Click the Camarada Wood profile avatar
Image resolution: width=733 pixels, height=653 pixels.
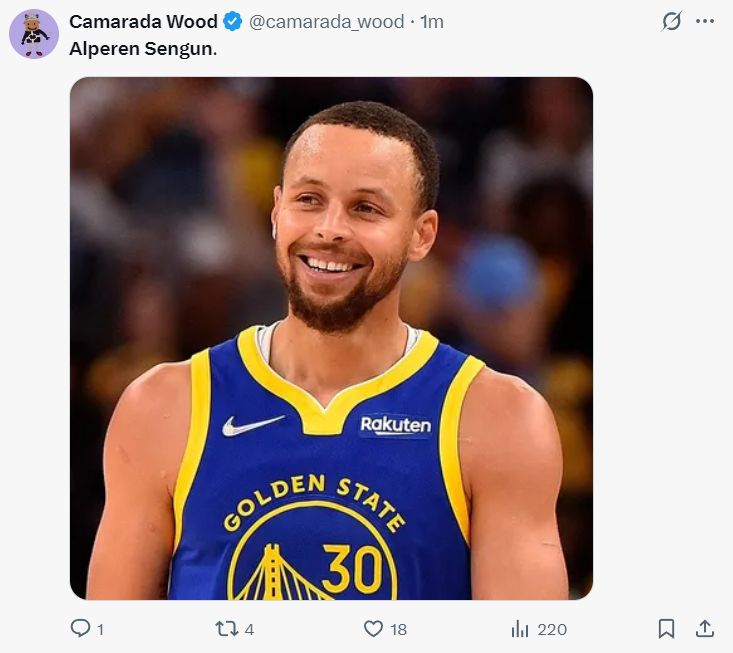[34, 34]
